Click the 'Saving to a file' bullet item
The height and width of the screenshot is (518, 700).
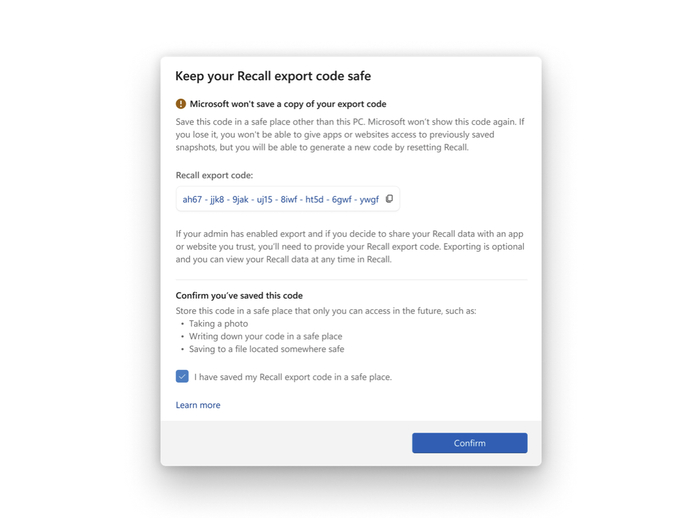pyautogui.click(x=267, y=350)
